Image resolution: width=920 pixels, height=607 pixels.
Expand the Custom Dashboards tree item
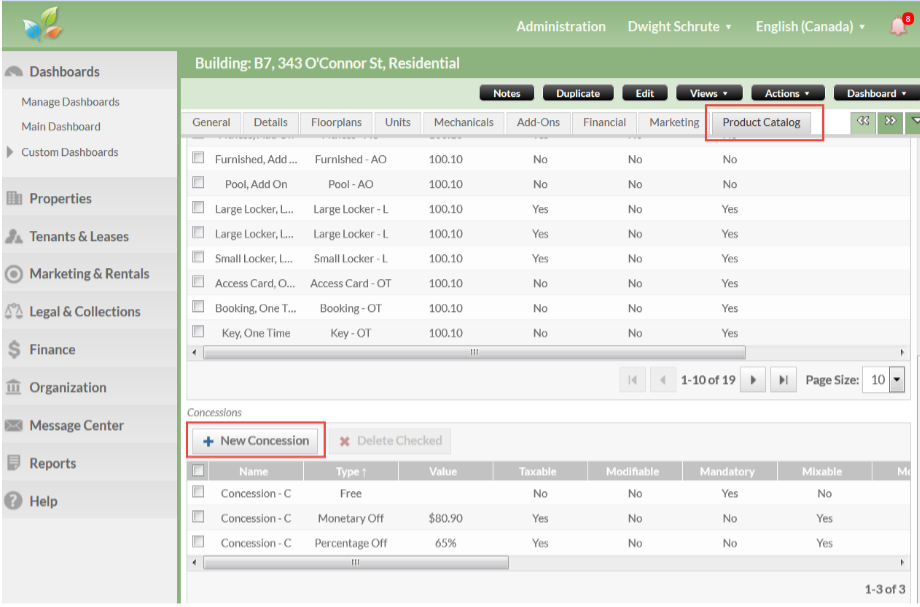pyautogui.click(x=11, y=152)
